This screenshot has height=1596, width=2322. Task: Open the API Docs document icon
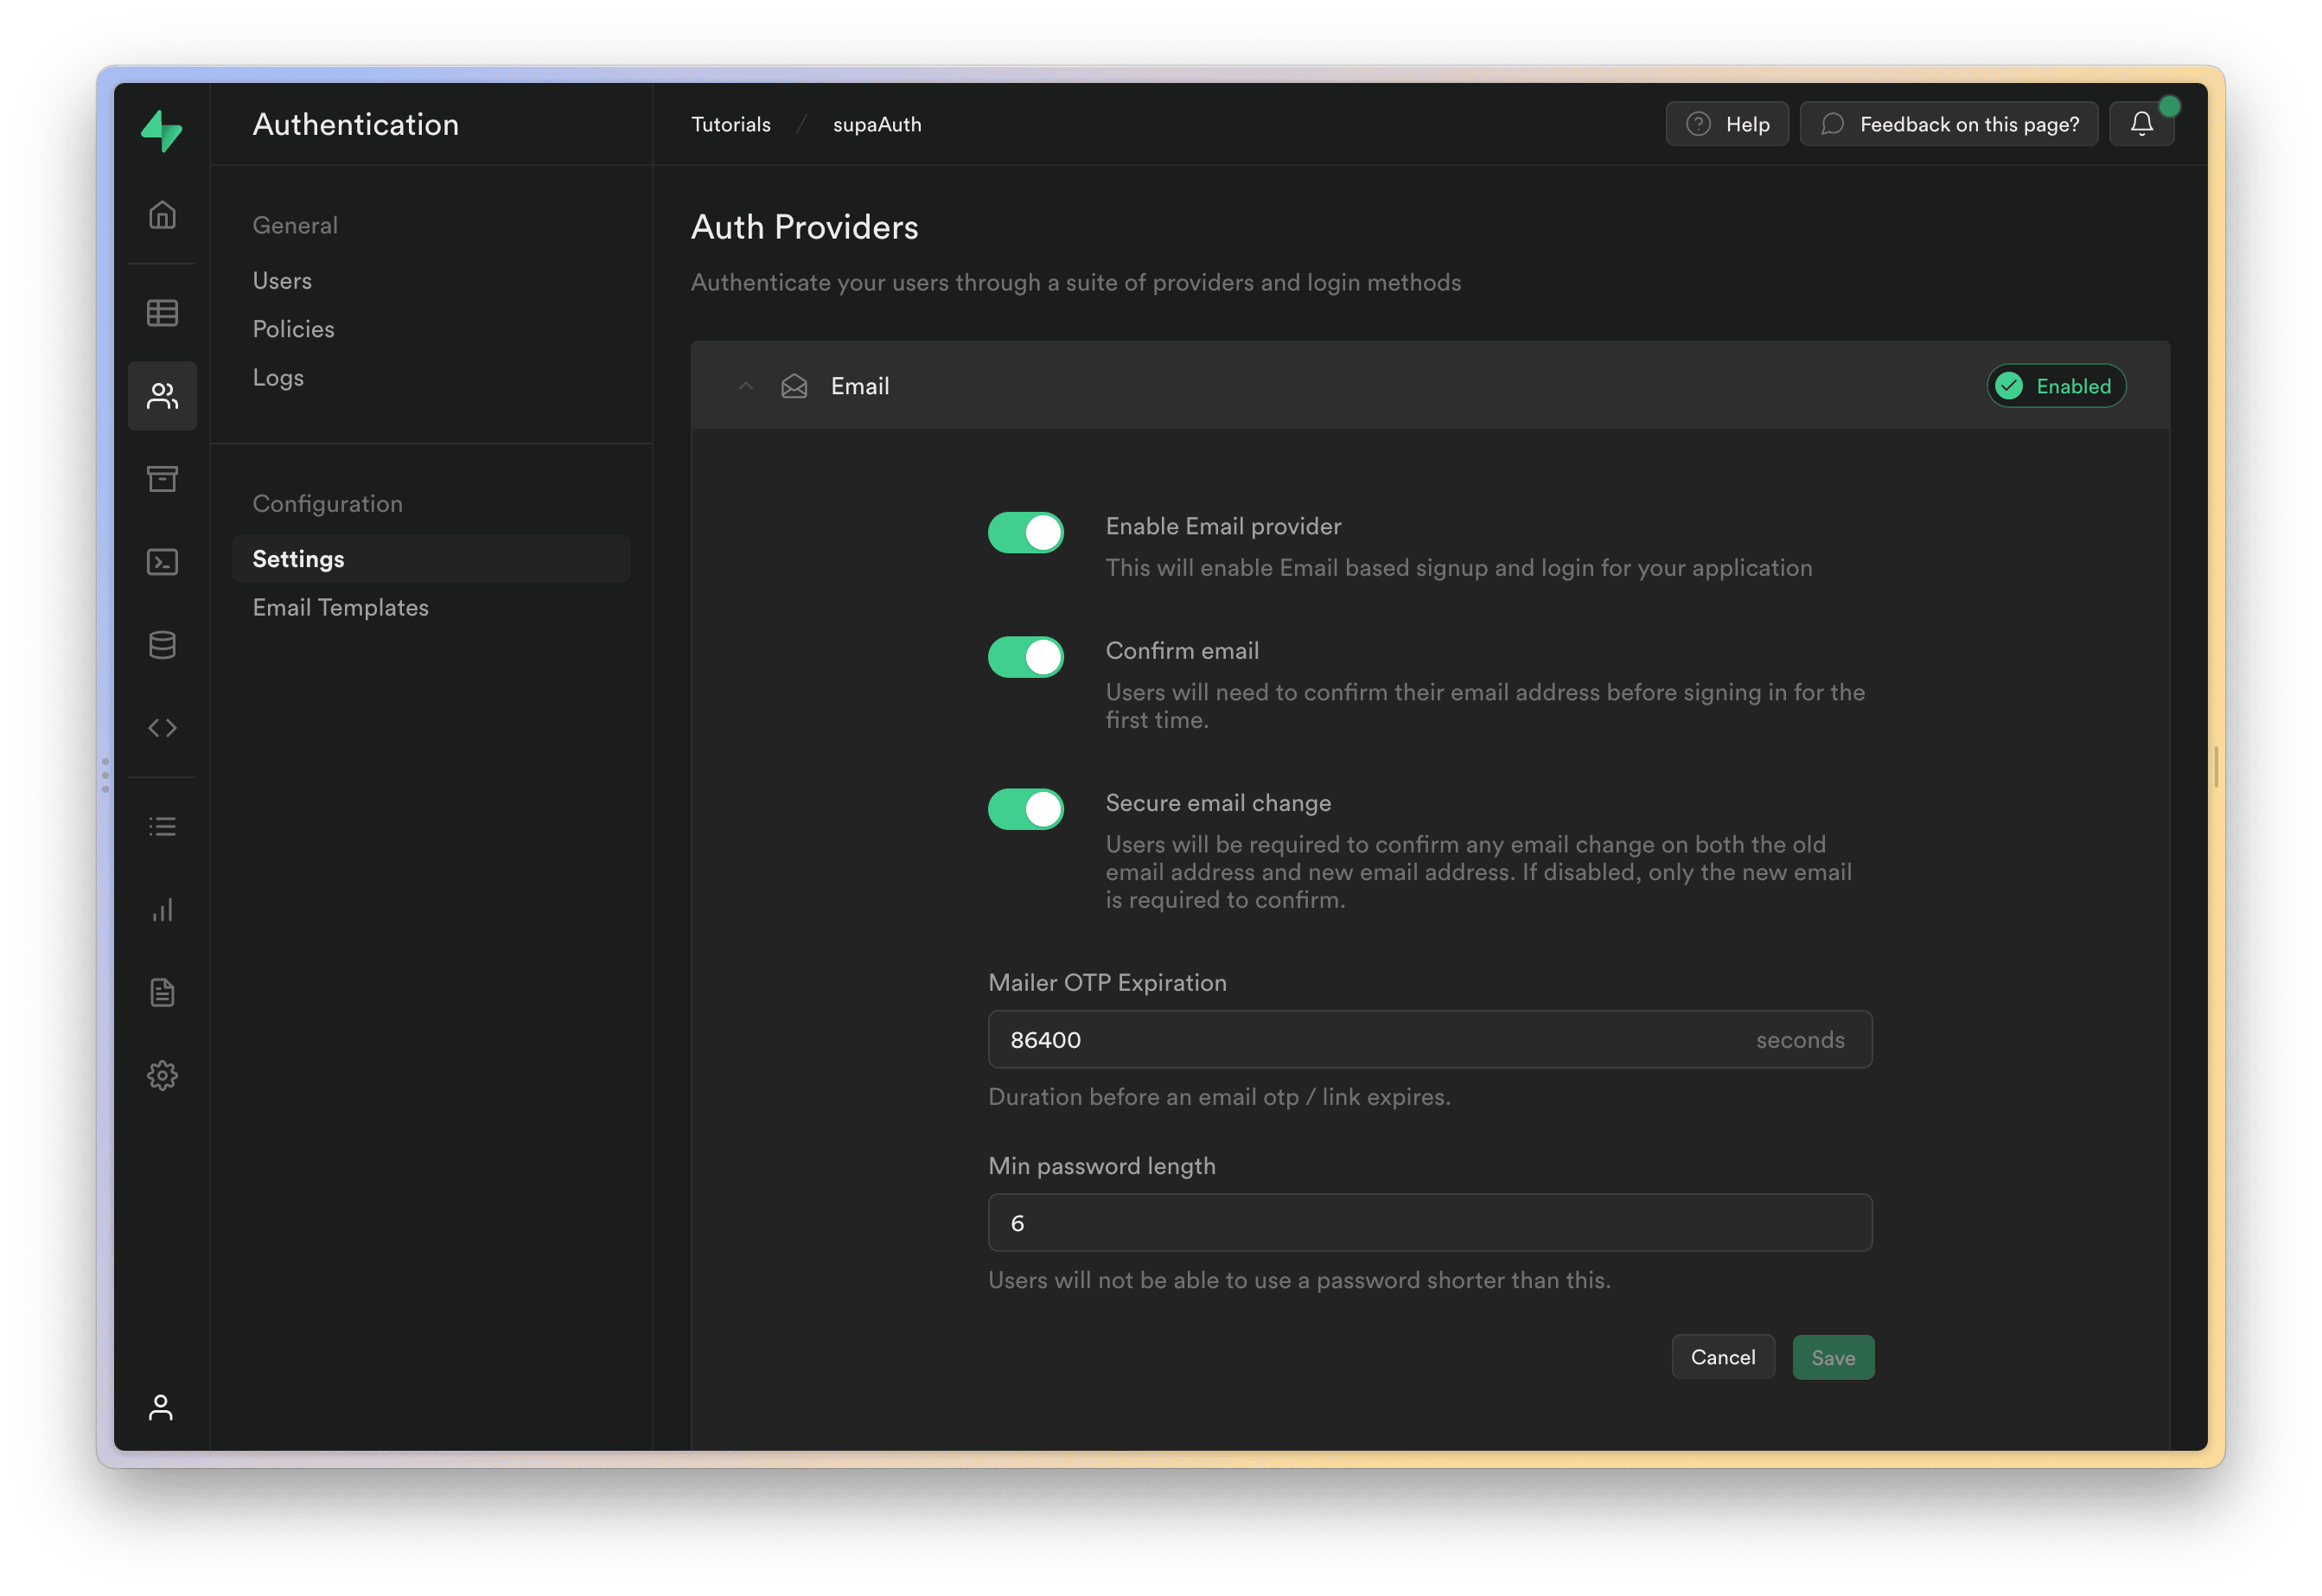(x=162, y=993)
